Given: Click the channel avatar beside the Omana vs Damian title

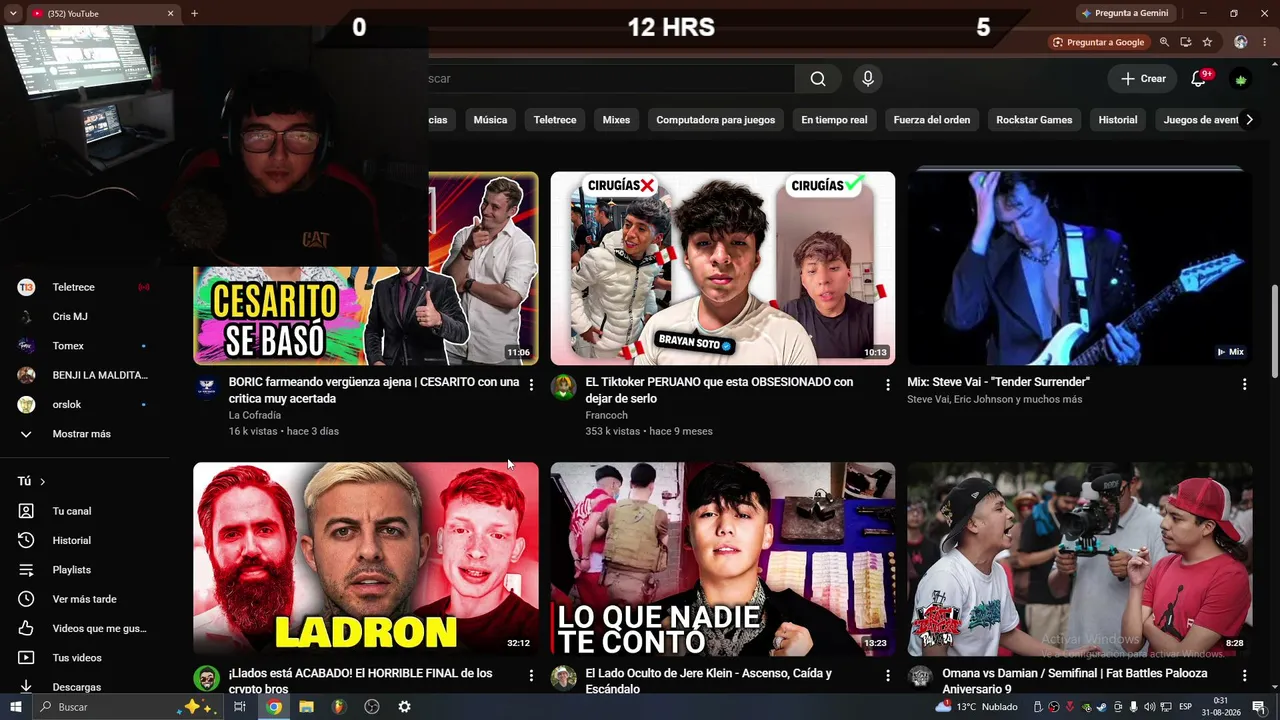Looking at the screenshot, I should [x=920, y=678].
